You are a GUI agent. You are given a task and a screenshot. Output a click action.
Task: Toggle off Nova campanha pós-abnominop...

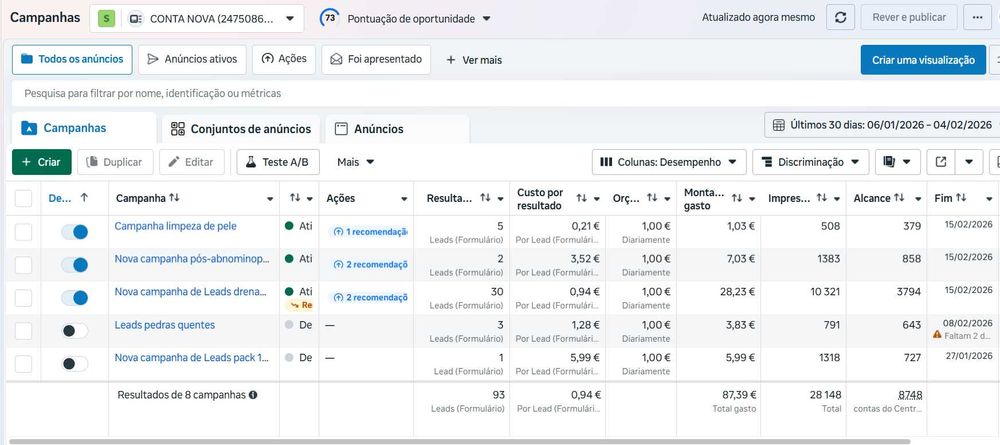(74, 265)
